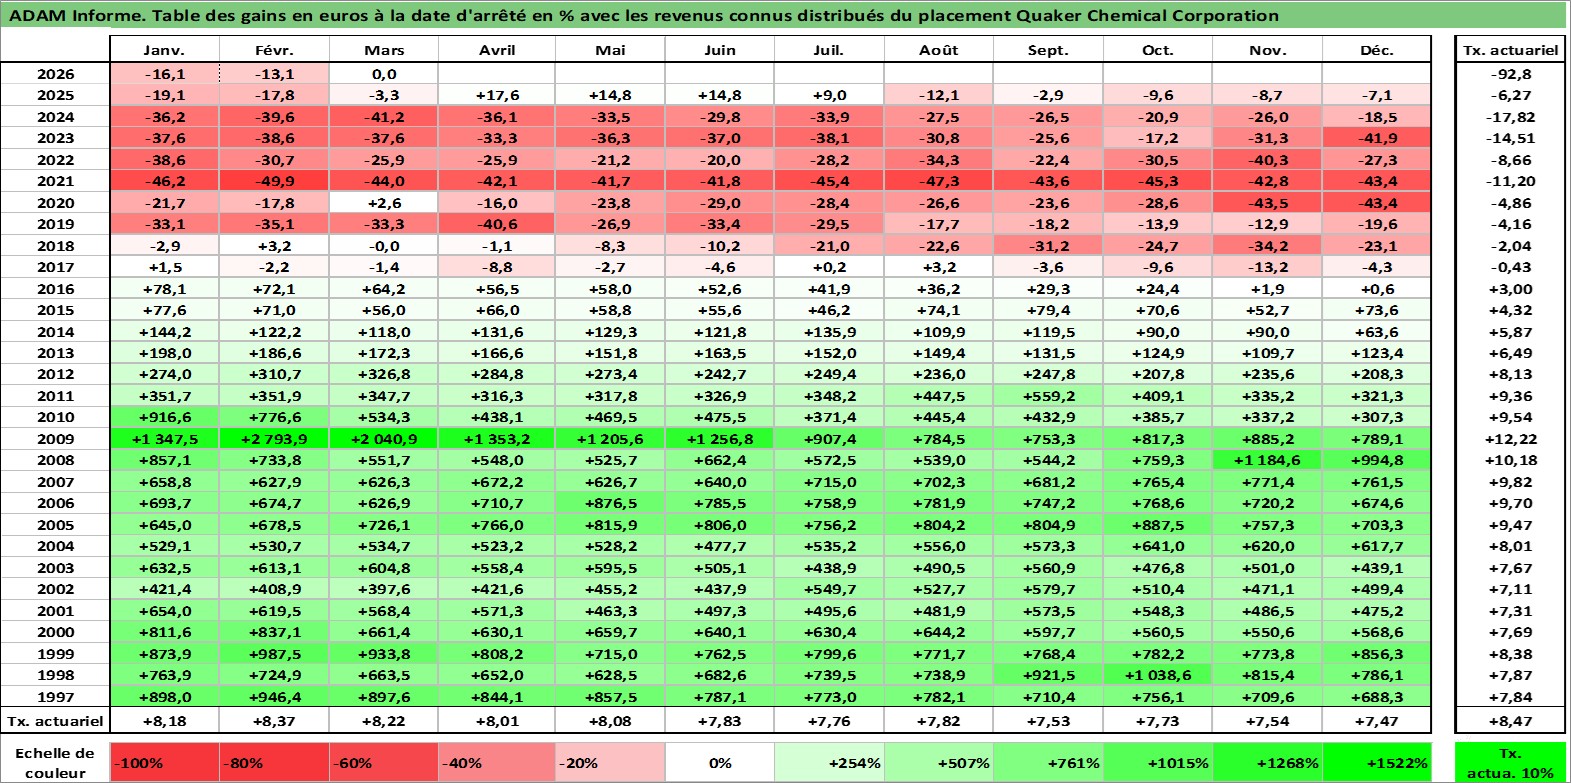This screenshot has height=783, width=1571.
Task: Select the +1 347,5 cell
Action: point(164,439)
